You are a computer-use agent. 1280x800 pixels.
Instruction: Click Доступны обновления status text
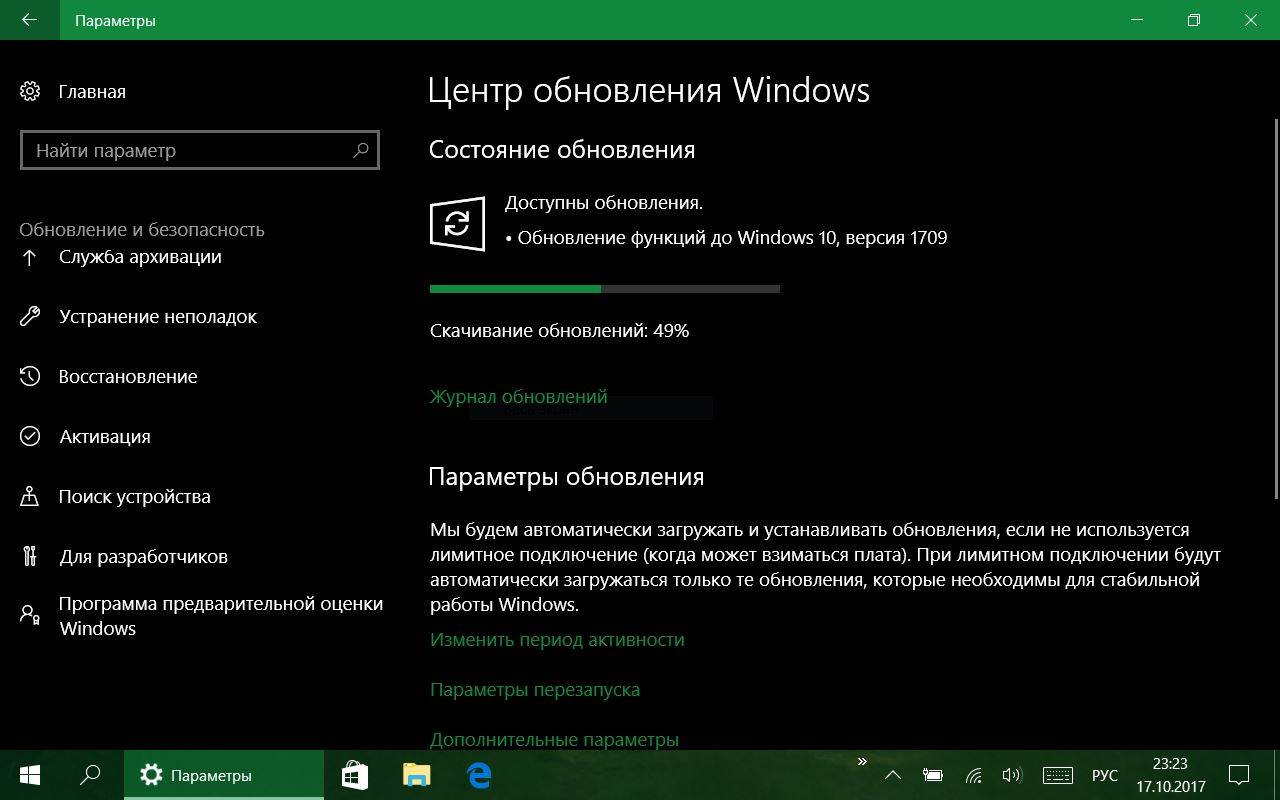604,203
